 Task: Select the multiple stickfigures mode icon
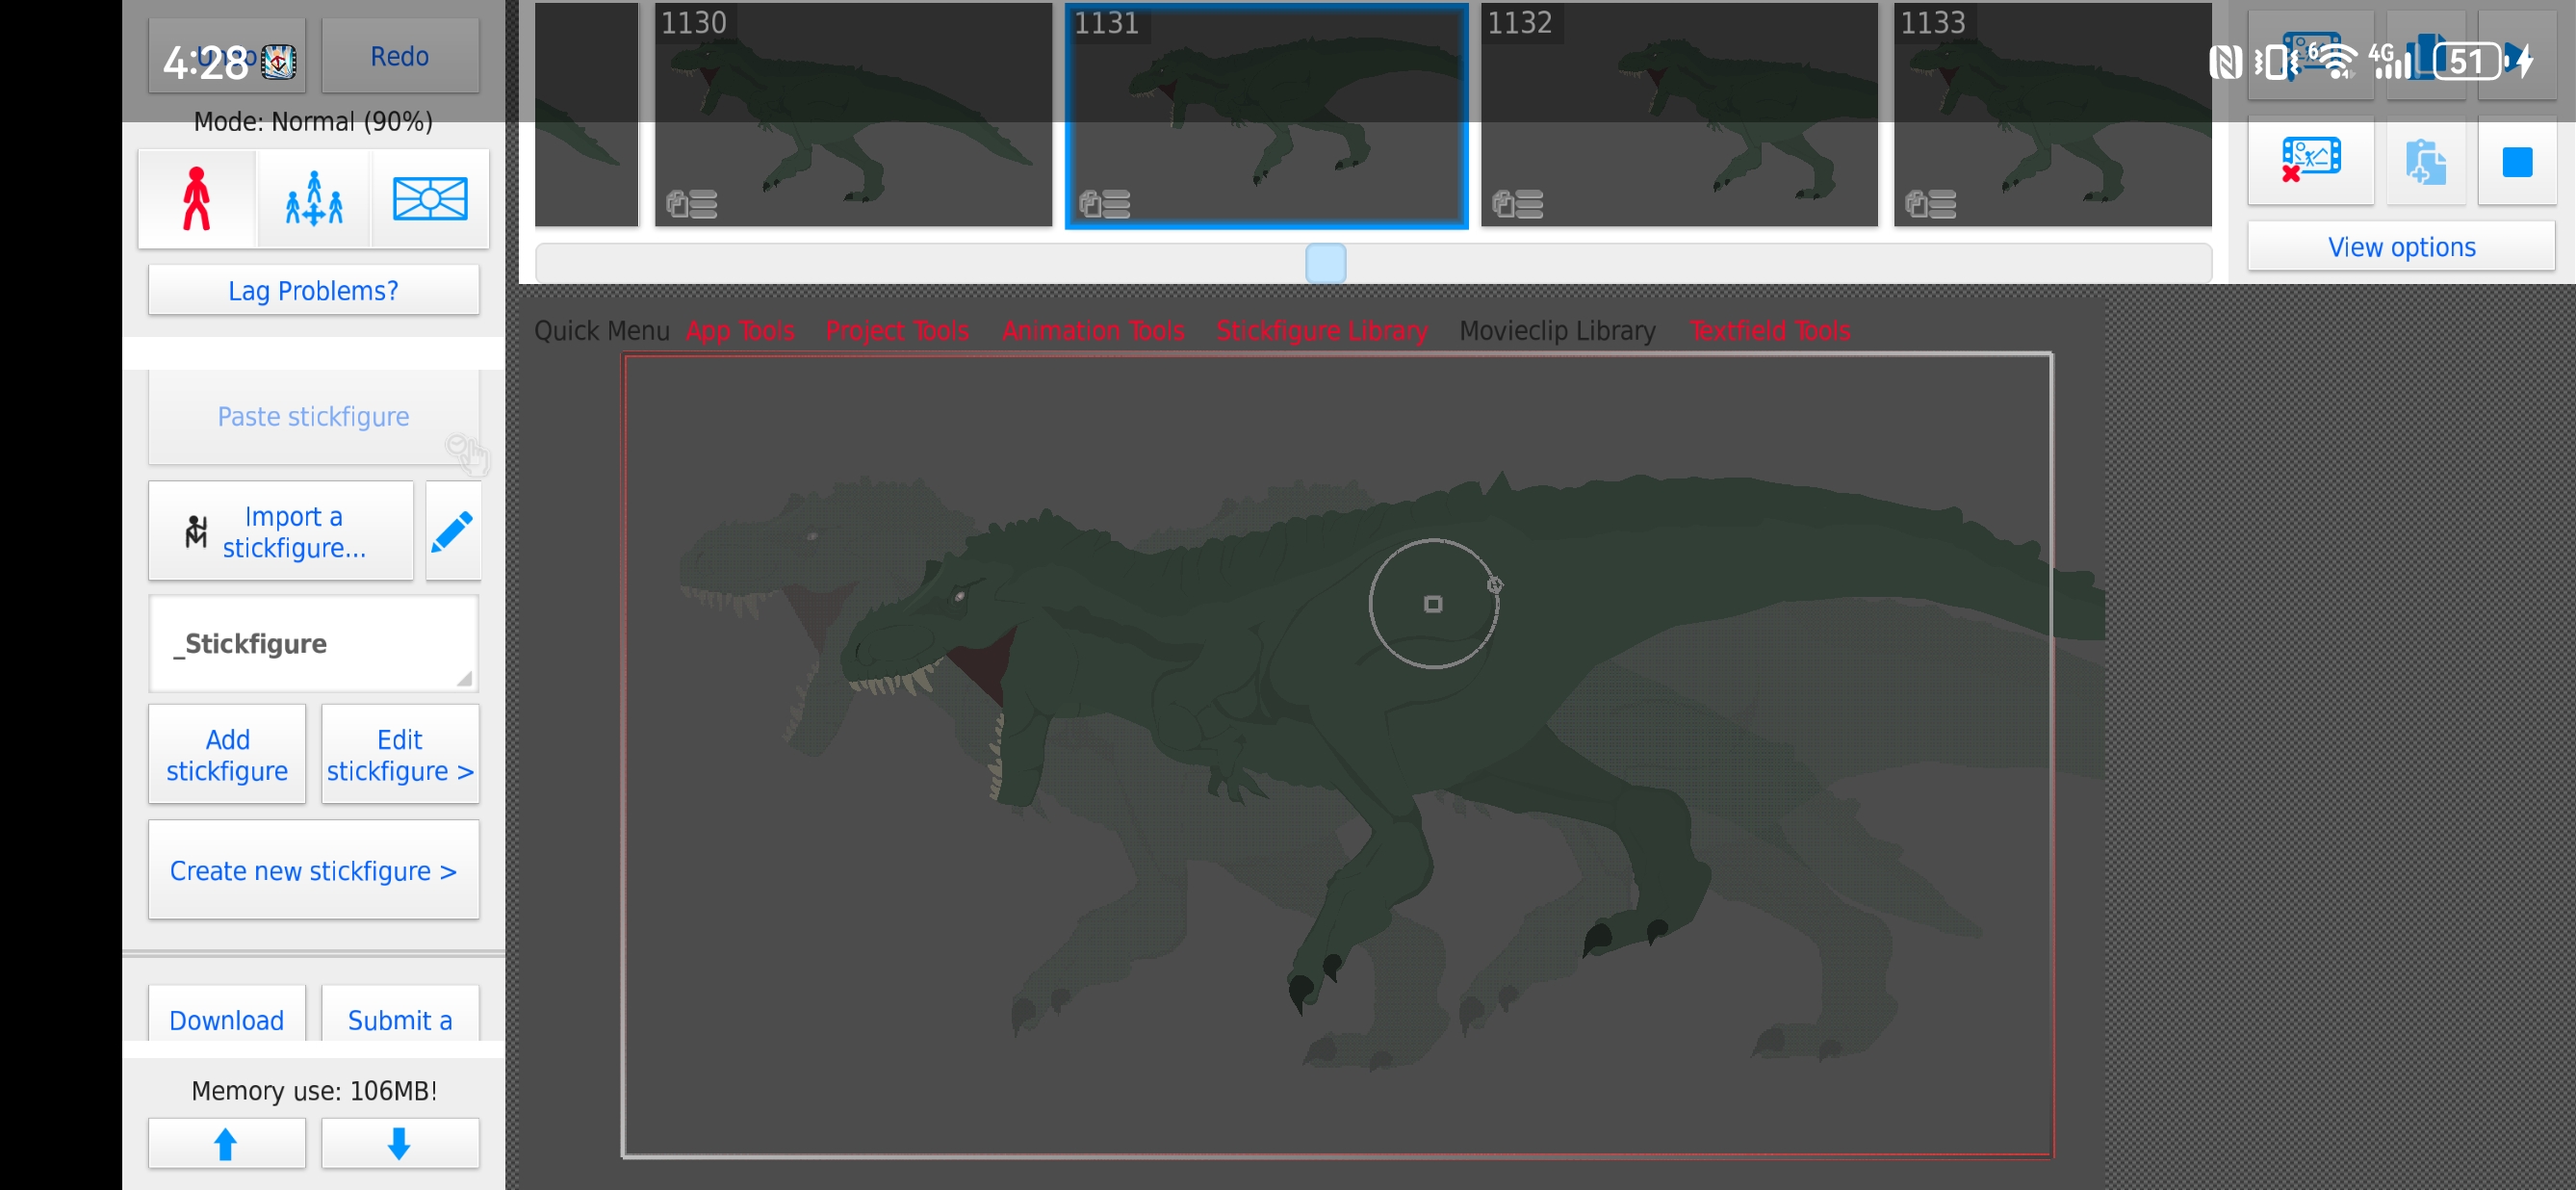click(314, 198)
